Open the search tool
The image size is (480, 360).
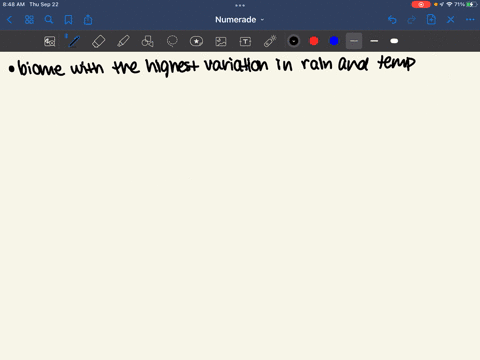49,20
